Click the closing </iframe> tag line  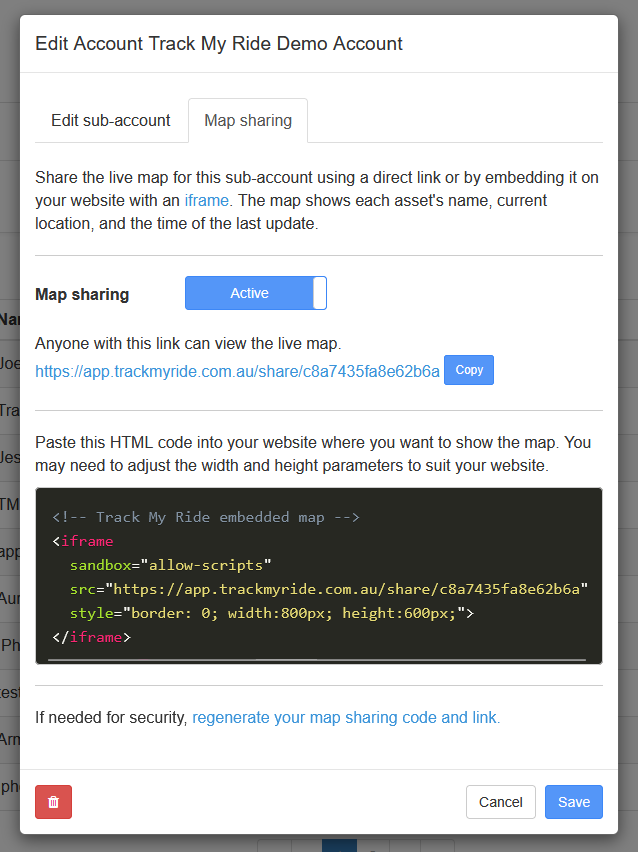point(91,637)
